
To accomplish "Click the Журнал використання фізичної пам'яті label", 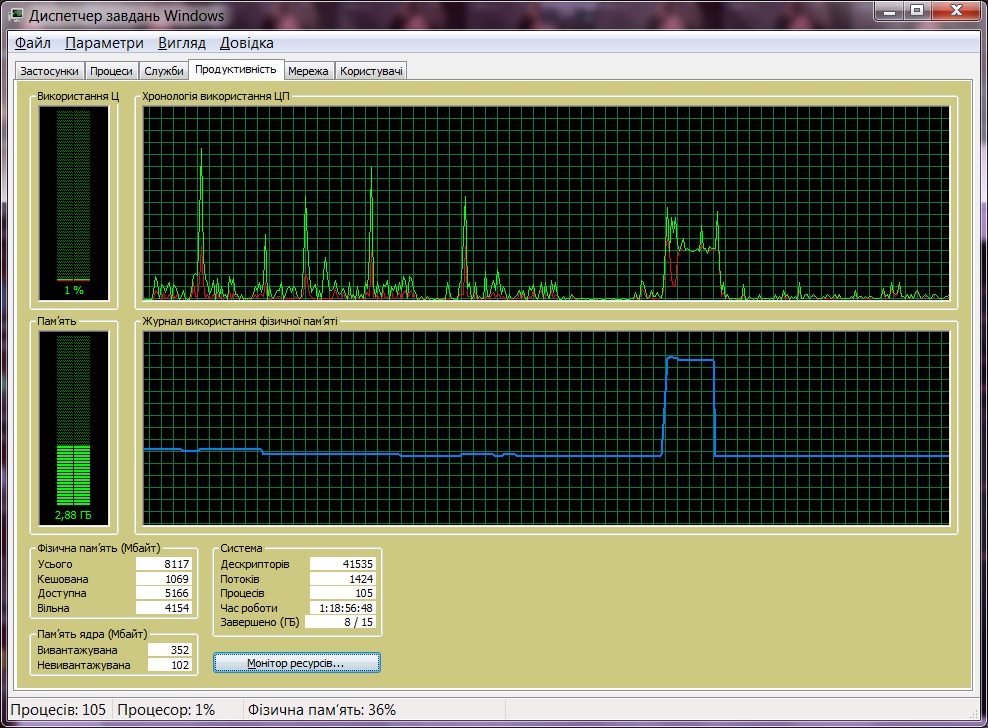I will pos(240,321).
